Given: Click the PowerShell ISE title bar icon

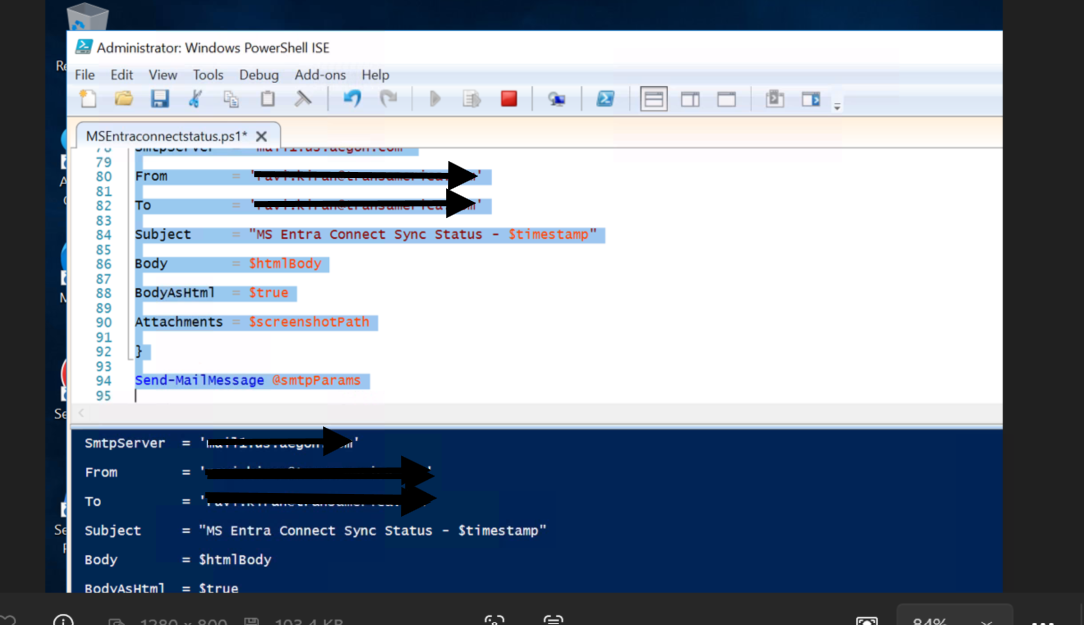Looking at the screenshot, I should 84,47.
